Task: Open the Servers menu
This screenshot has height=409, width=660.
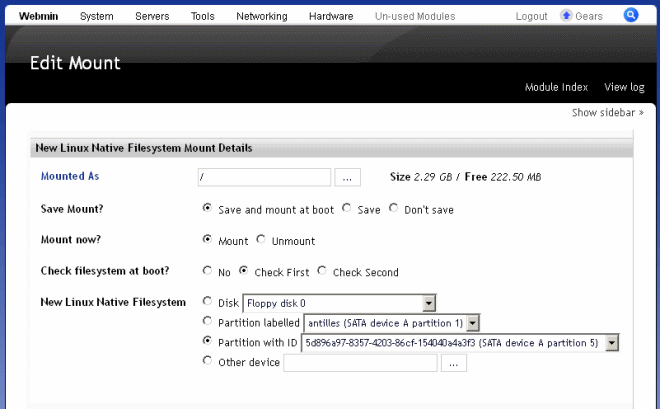Action: coord(152,16)
